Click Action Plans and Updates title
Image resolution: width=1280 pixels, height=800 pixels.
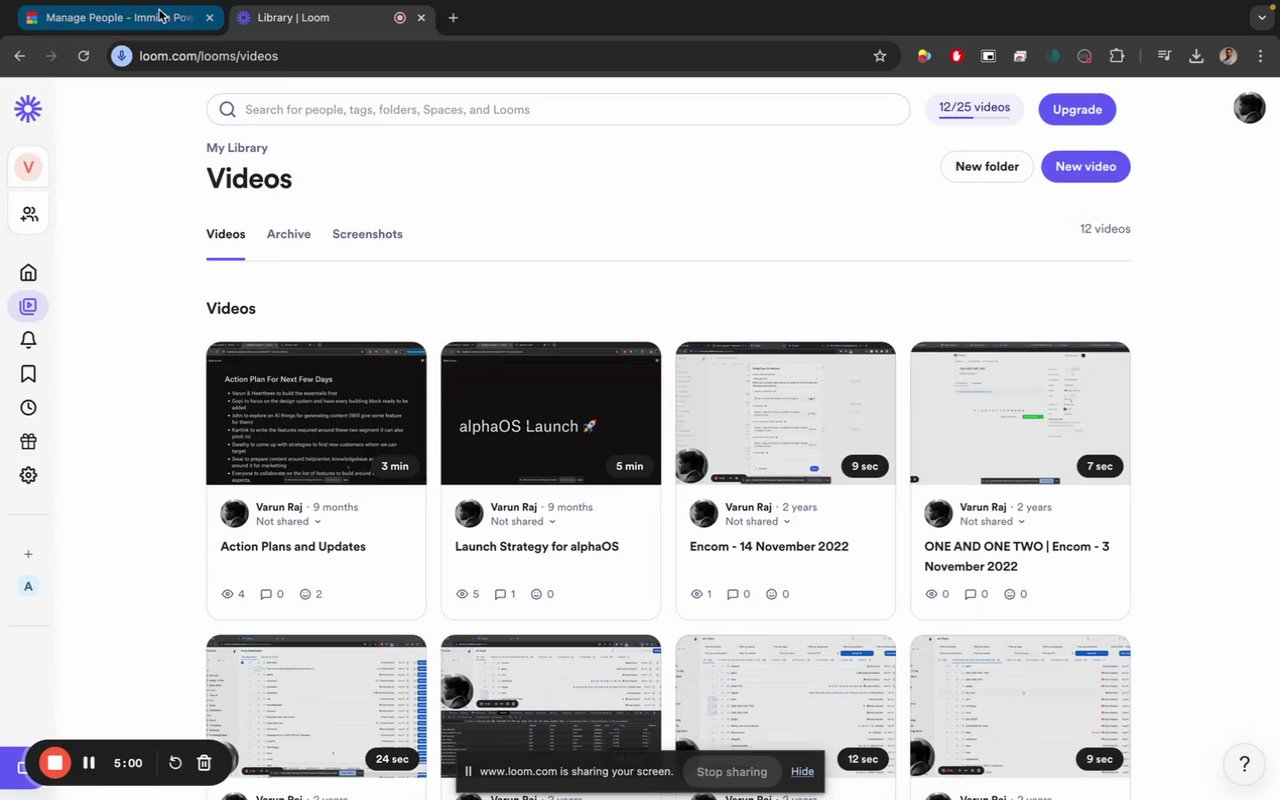tap(293, 547)
